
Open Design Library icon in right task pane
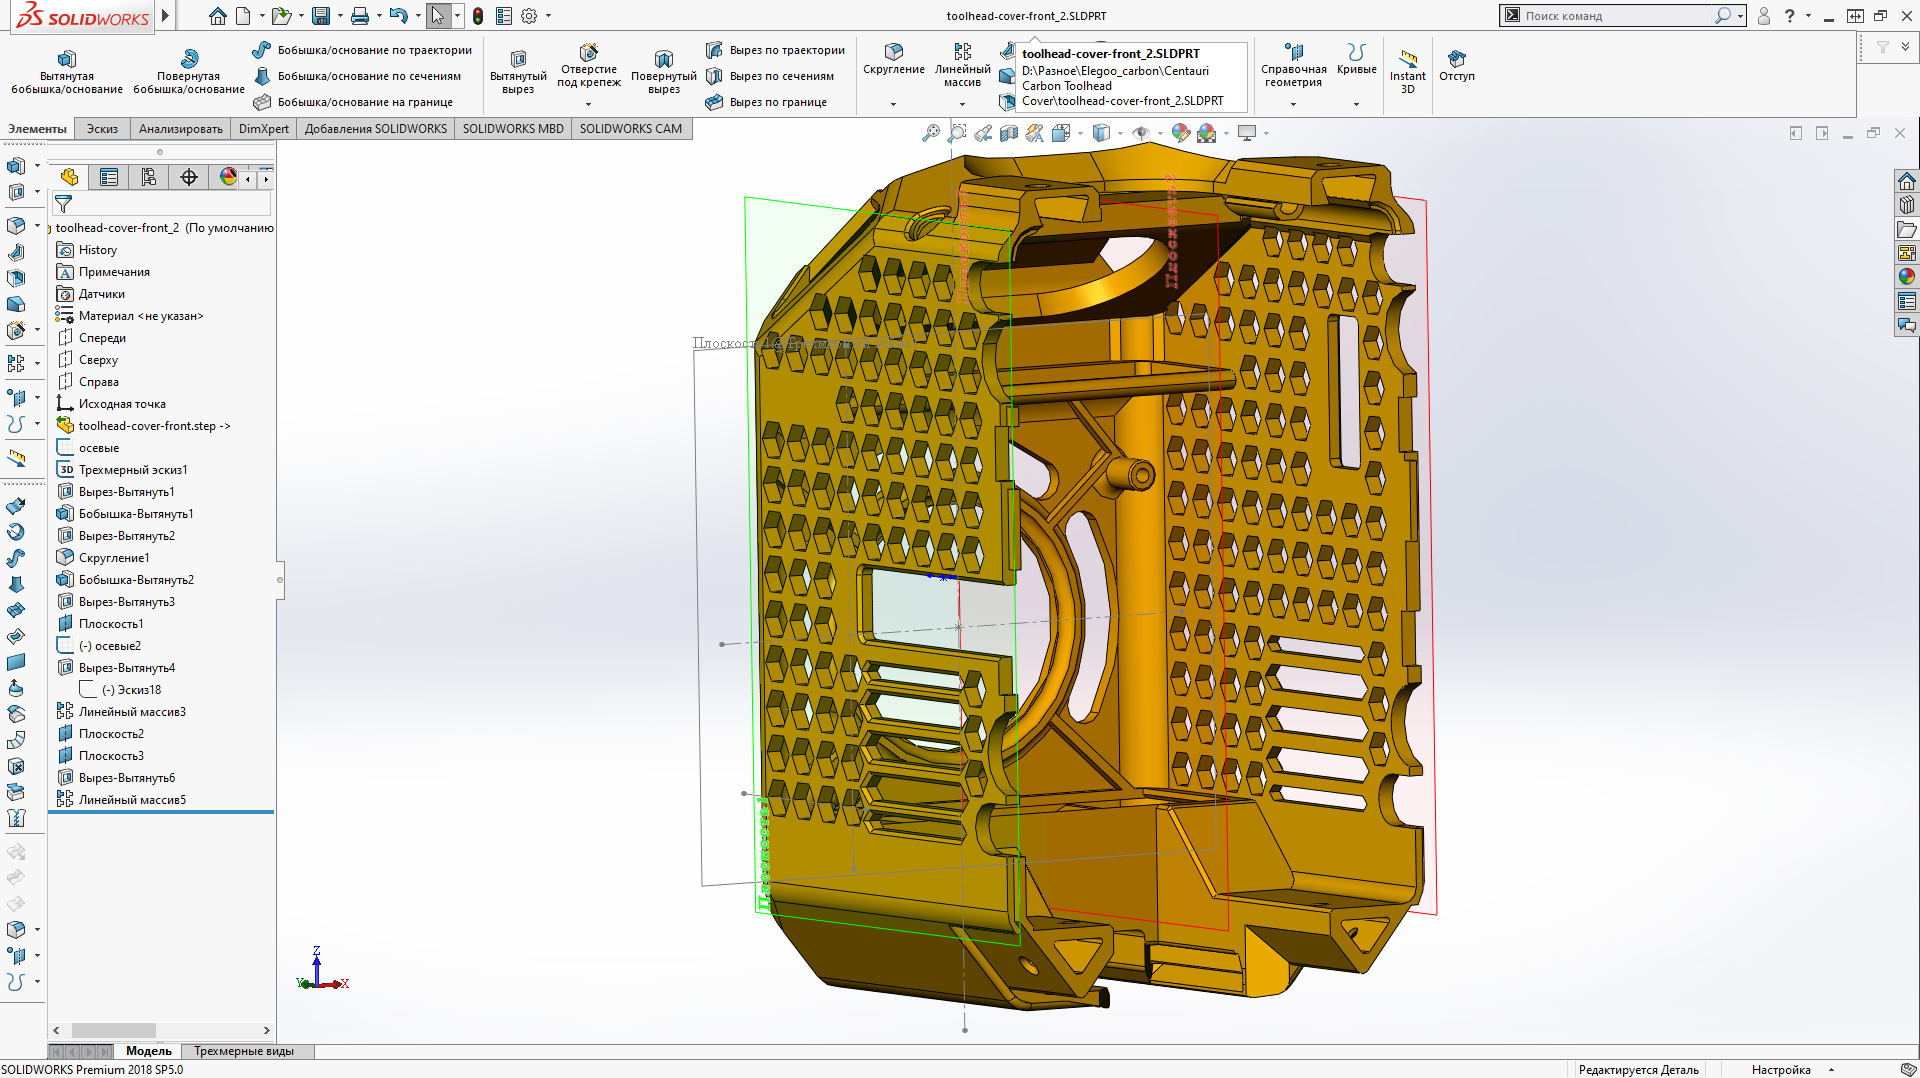[1907, 205]
